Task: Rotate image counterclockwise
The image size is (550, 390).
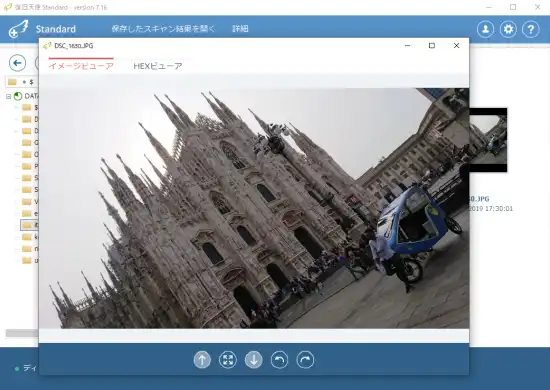Action: 280,360
